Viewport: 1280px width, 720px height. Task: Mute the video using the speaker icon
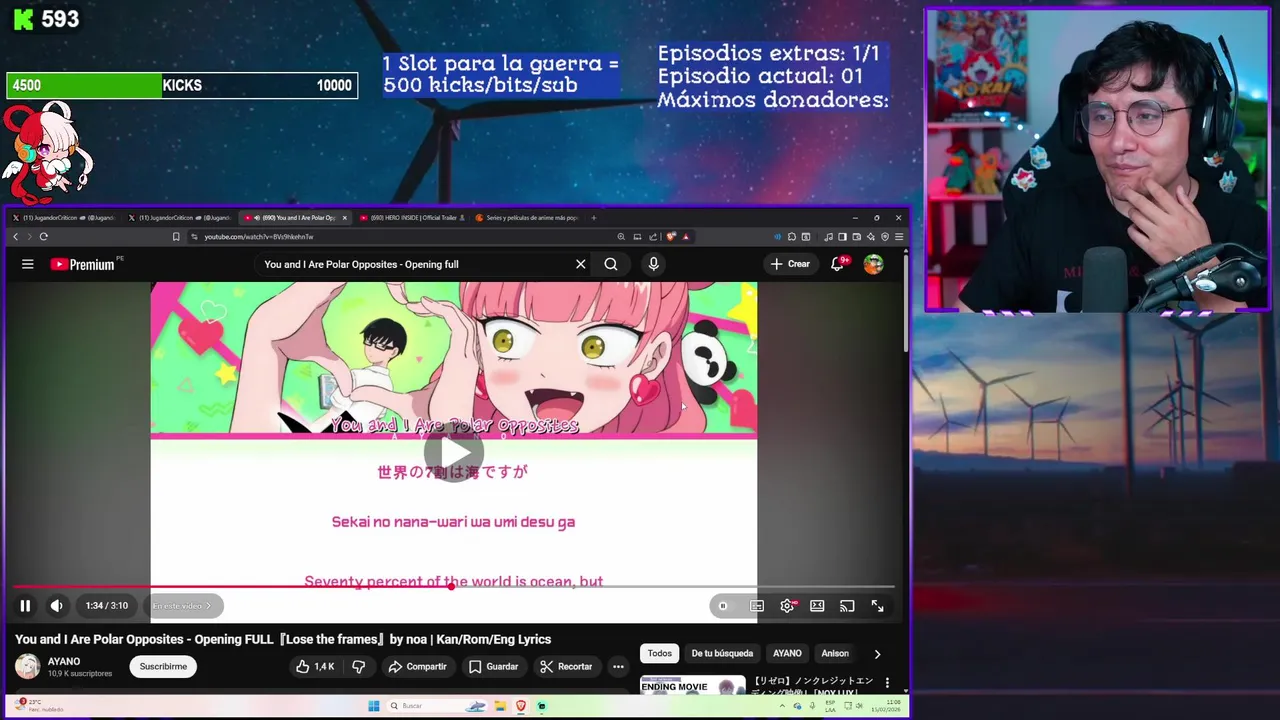57,606
